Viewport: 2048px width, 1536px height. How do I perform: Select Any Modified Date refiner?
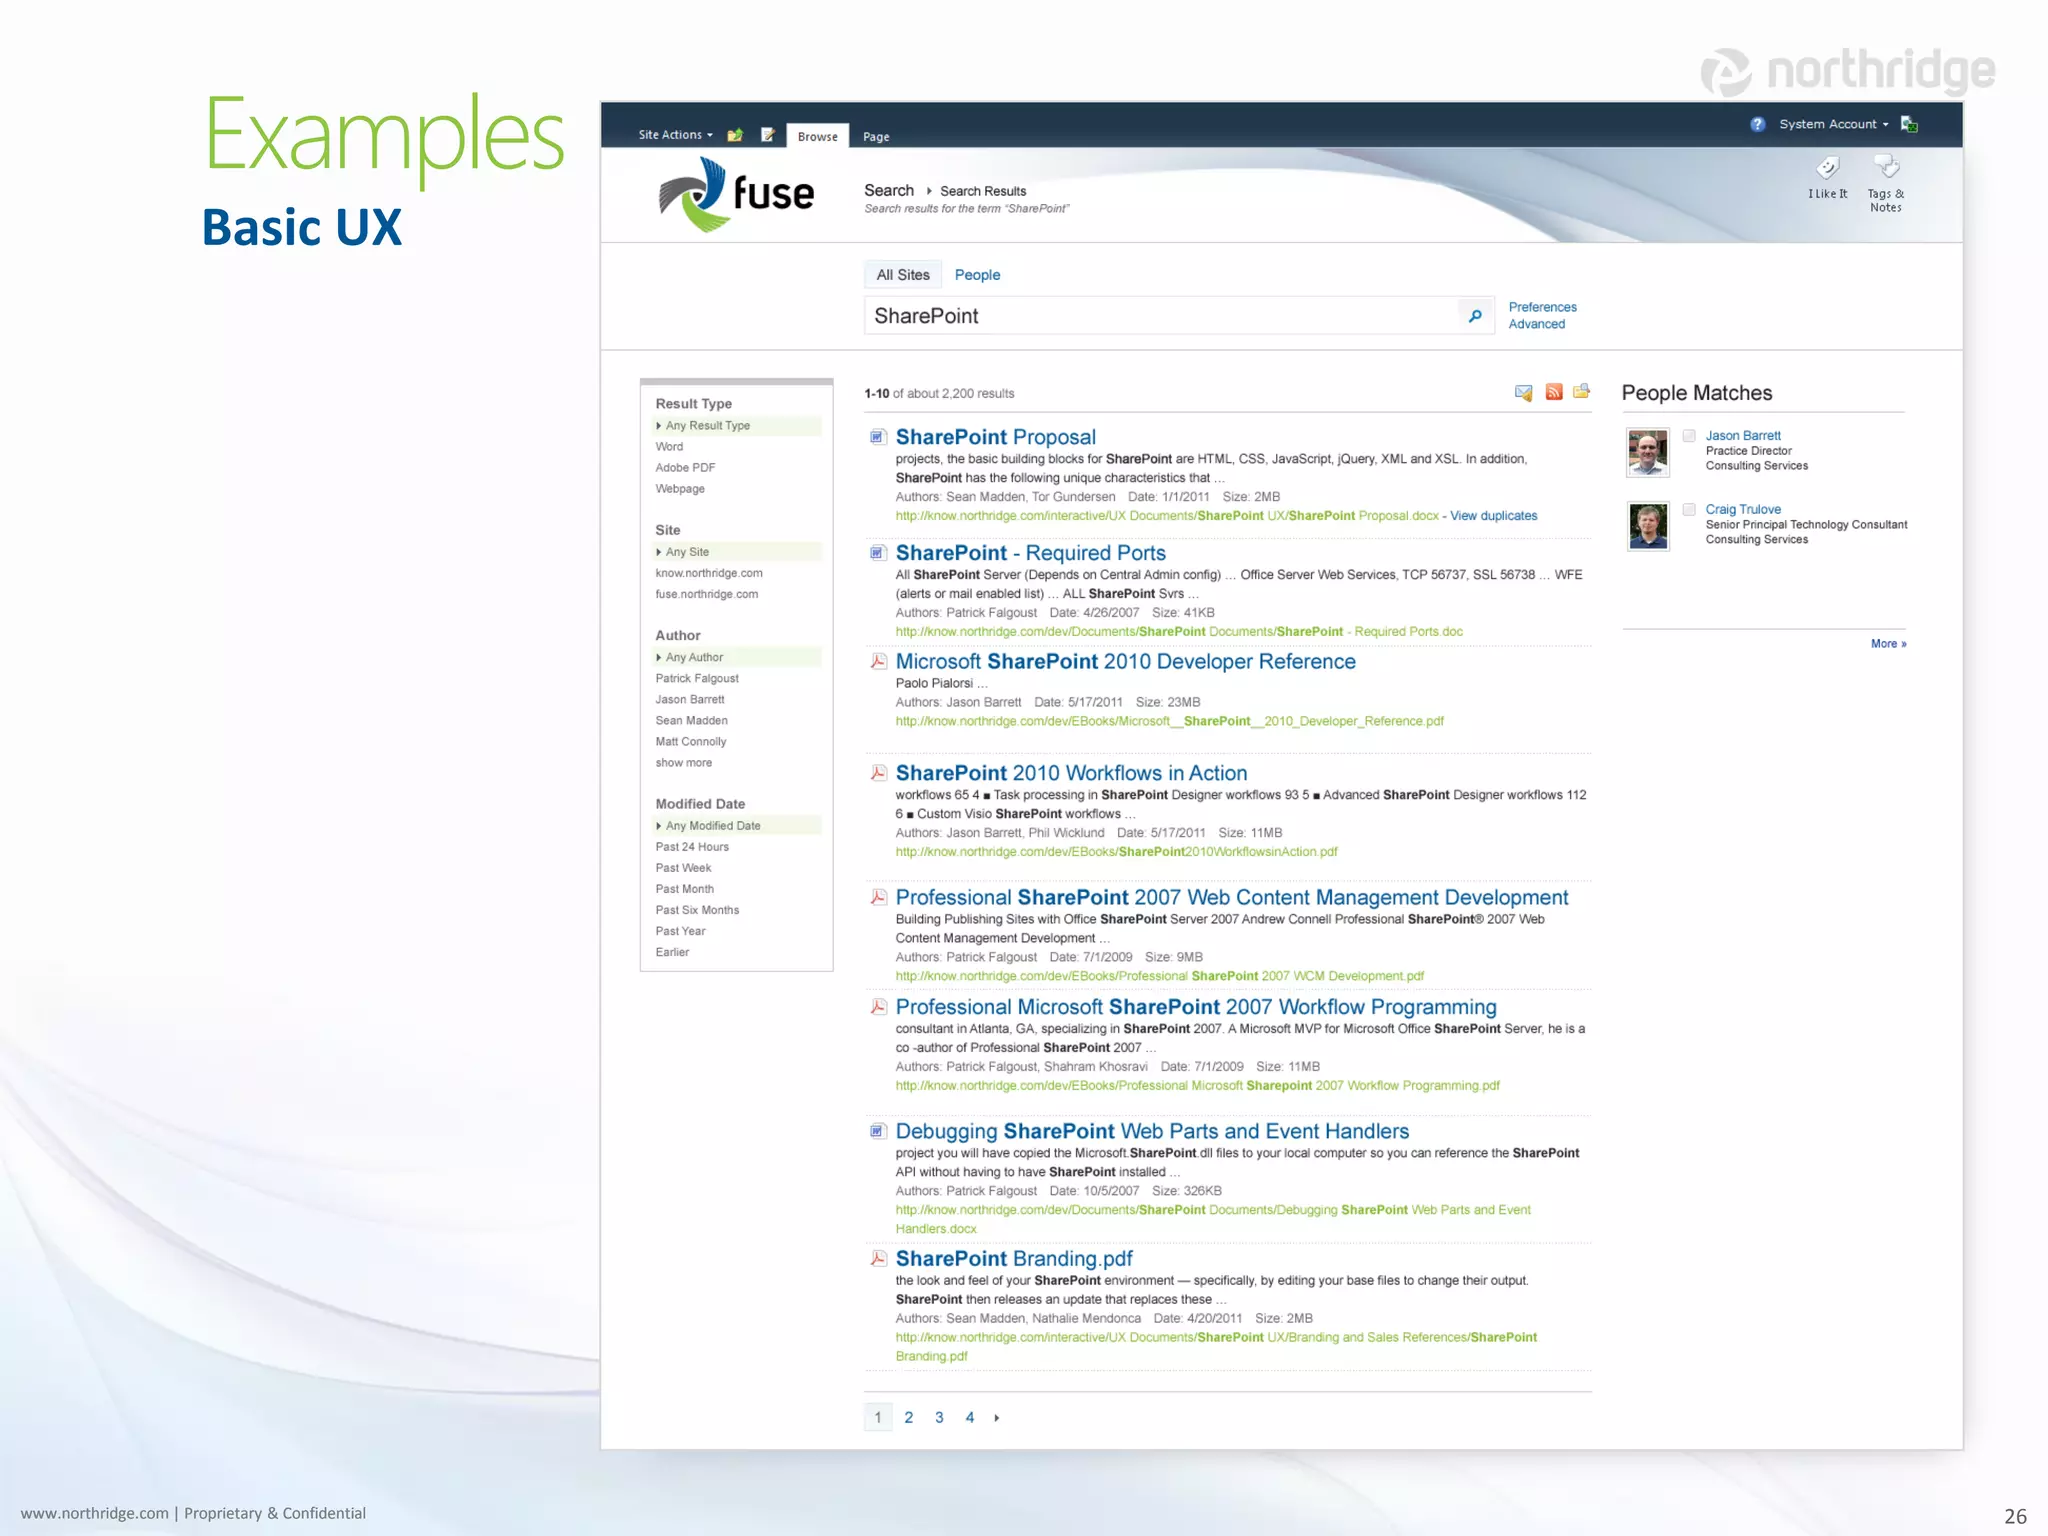(x=738, y=826)
